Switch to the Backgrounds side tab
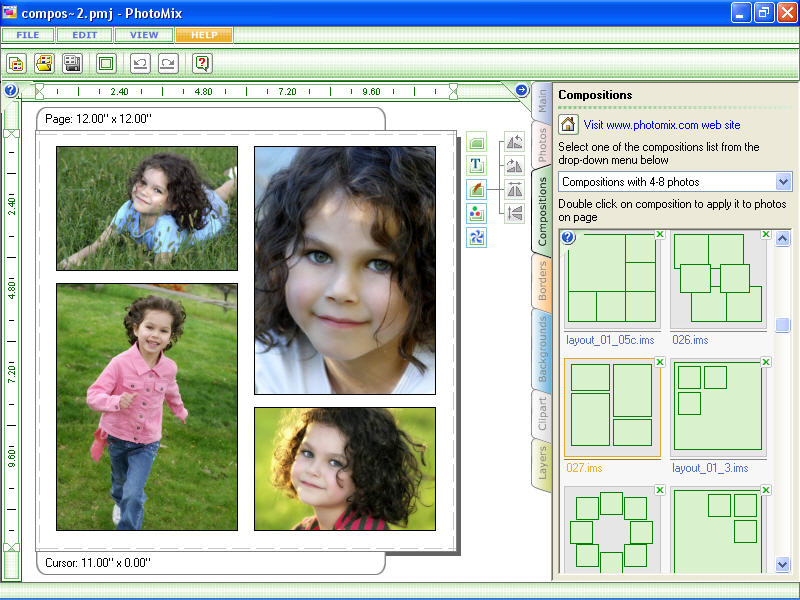800x600 pixels. [x=542, y=349]
